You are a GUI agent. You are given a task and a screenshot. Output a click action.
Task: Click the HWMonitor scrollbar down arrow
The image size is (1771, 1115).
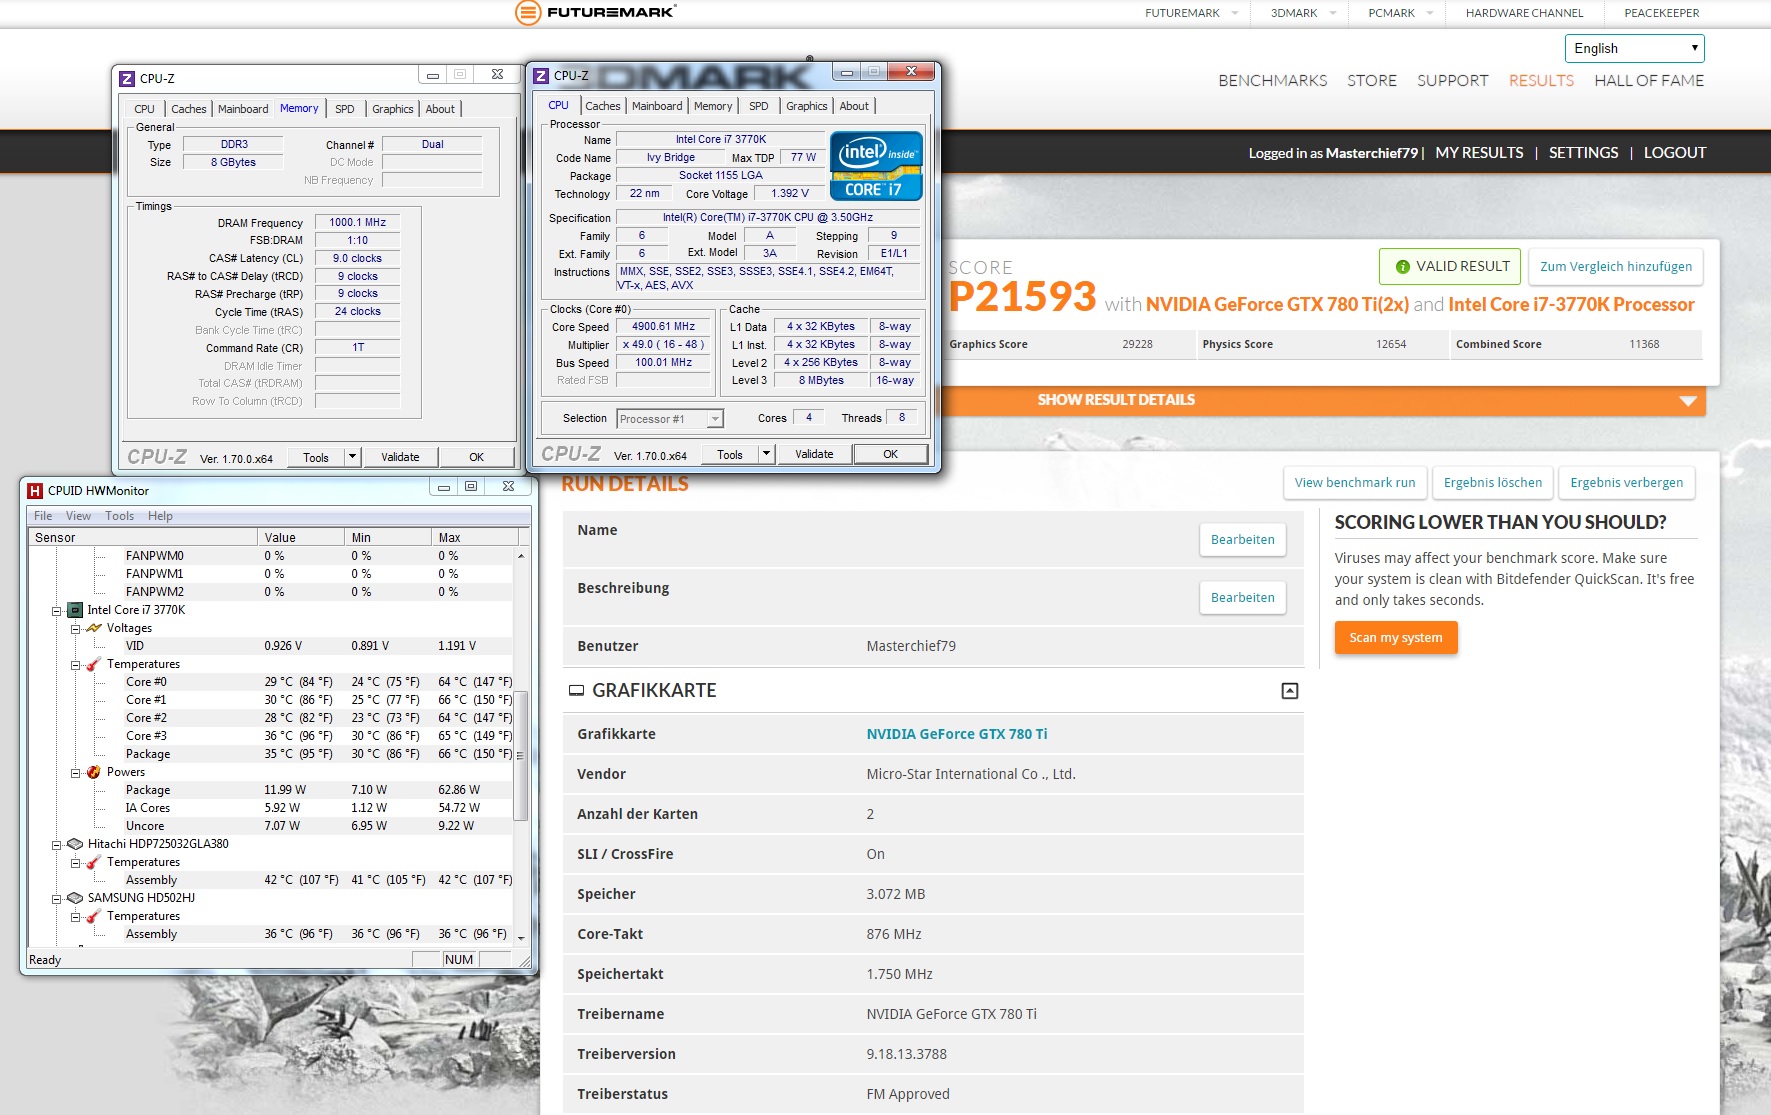(x=520, y=937)
